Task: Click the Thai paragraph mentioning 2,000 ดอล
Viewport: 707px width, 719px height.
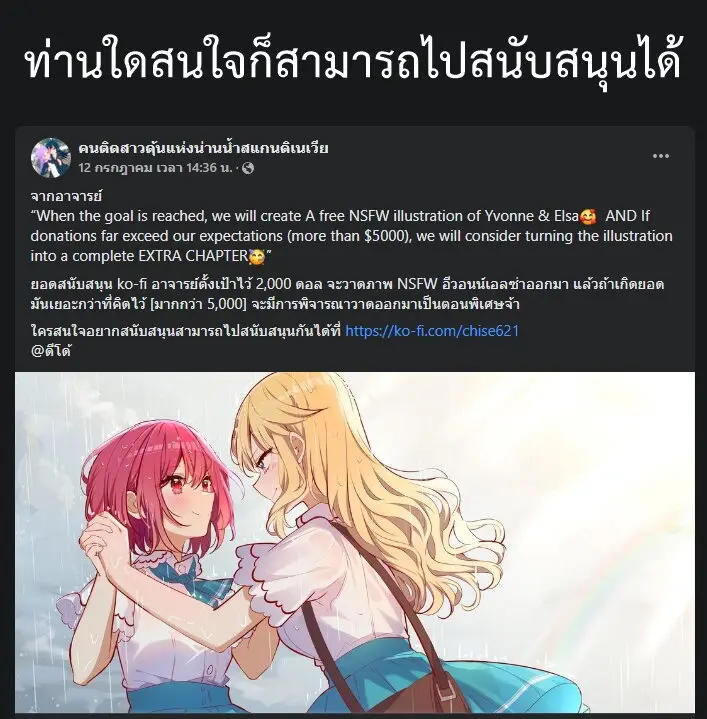Action: click(347, 294)
